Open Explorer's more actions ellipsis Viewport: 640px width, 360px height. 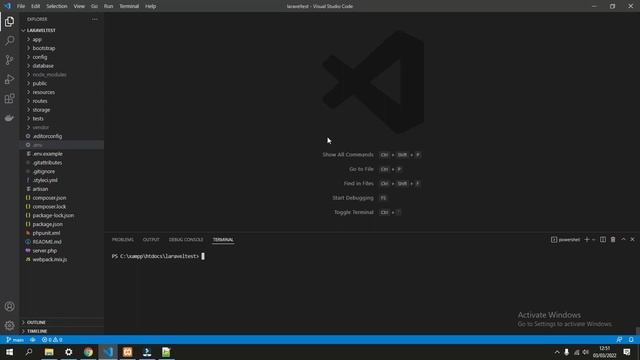tap(95, 19)
